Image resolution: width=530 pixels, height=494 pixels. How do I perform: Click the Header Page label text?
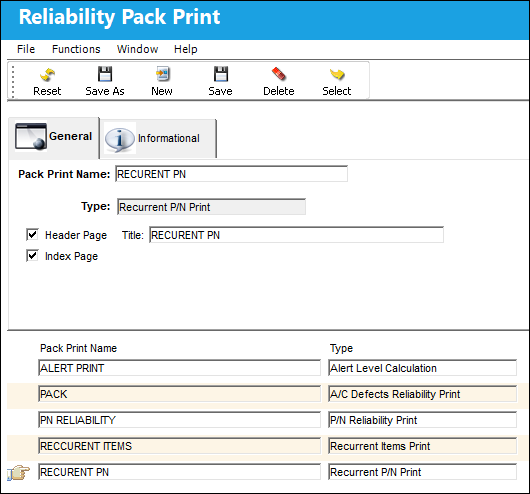pos(76,235)
